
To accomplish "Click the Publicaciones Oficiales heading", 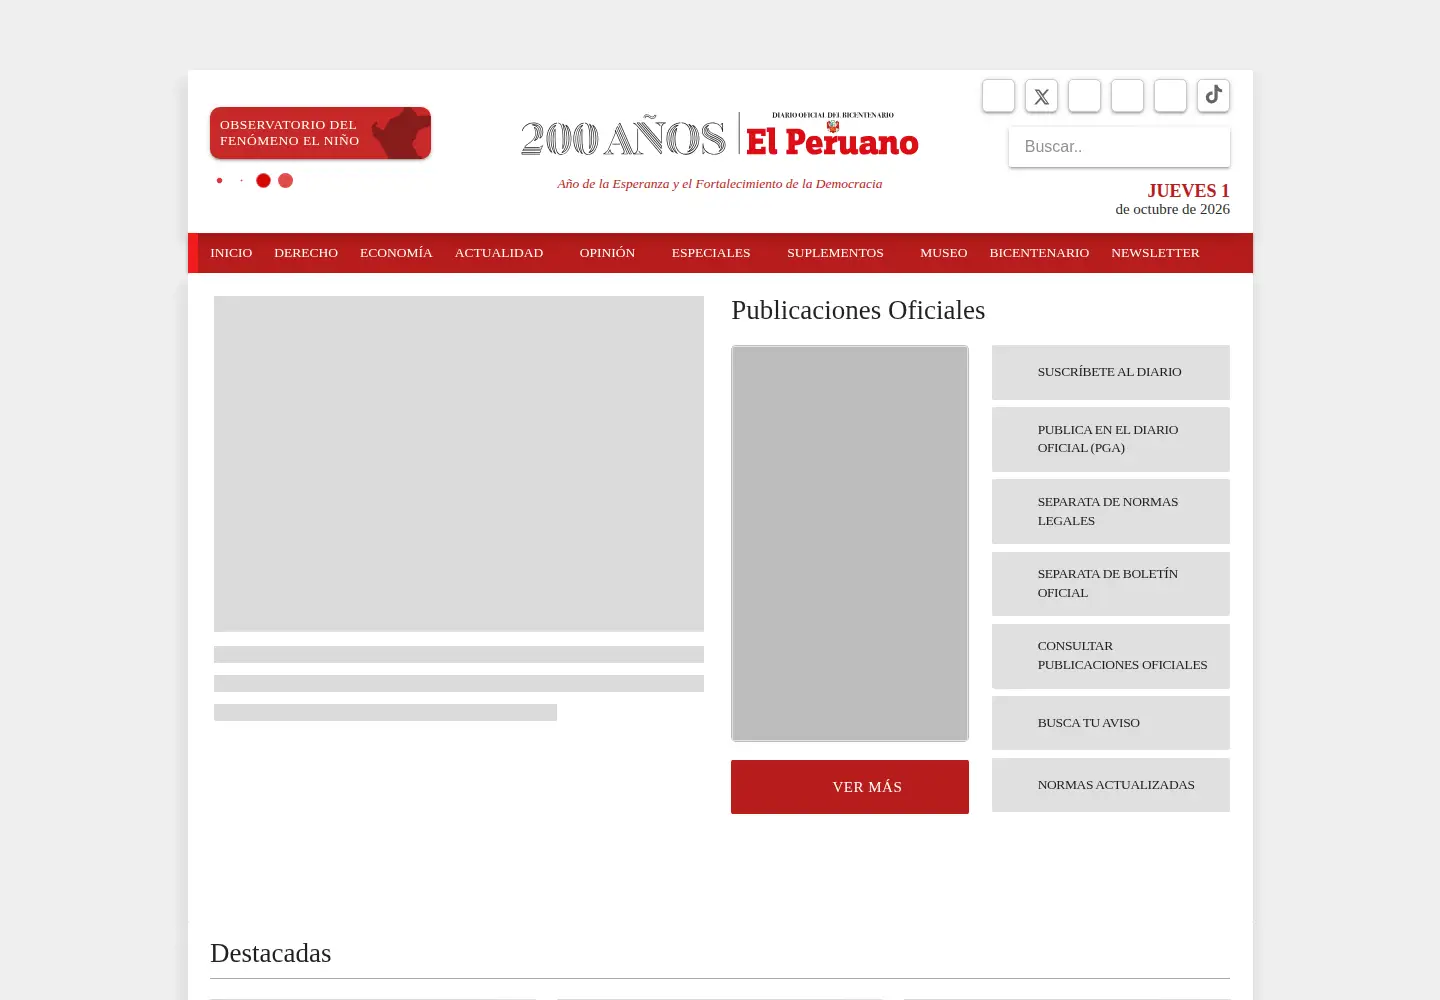I will 858,310.
